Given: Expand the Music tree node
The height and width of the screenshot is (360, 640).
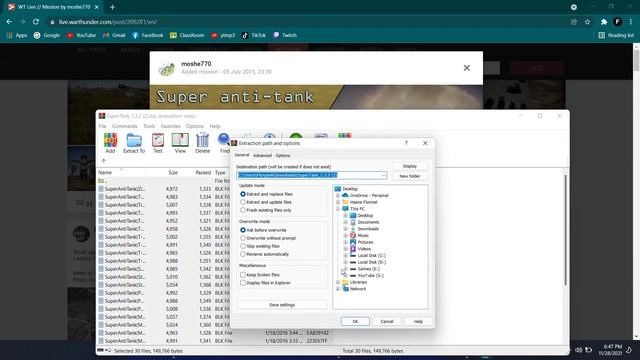Looking at the screenshot, I should 345,236.
